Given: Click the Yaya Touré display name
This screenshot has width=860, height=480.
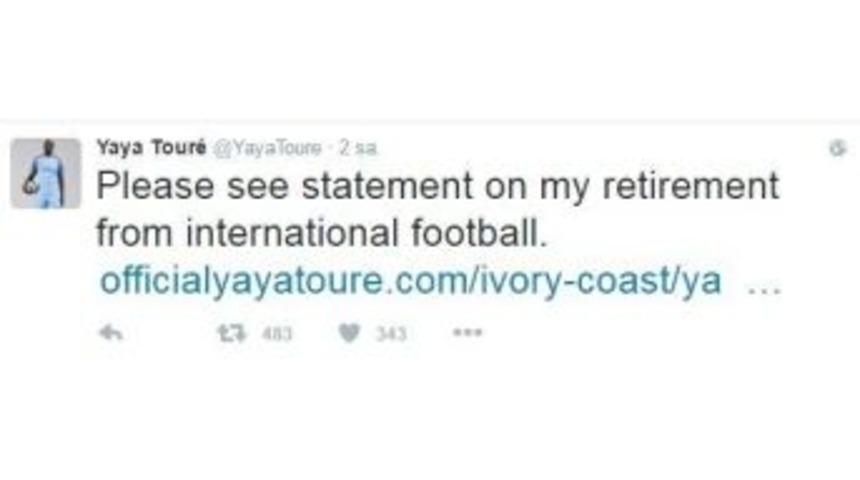Looking at the screenshot, I should (151, 147).
